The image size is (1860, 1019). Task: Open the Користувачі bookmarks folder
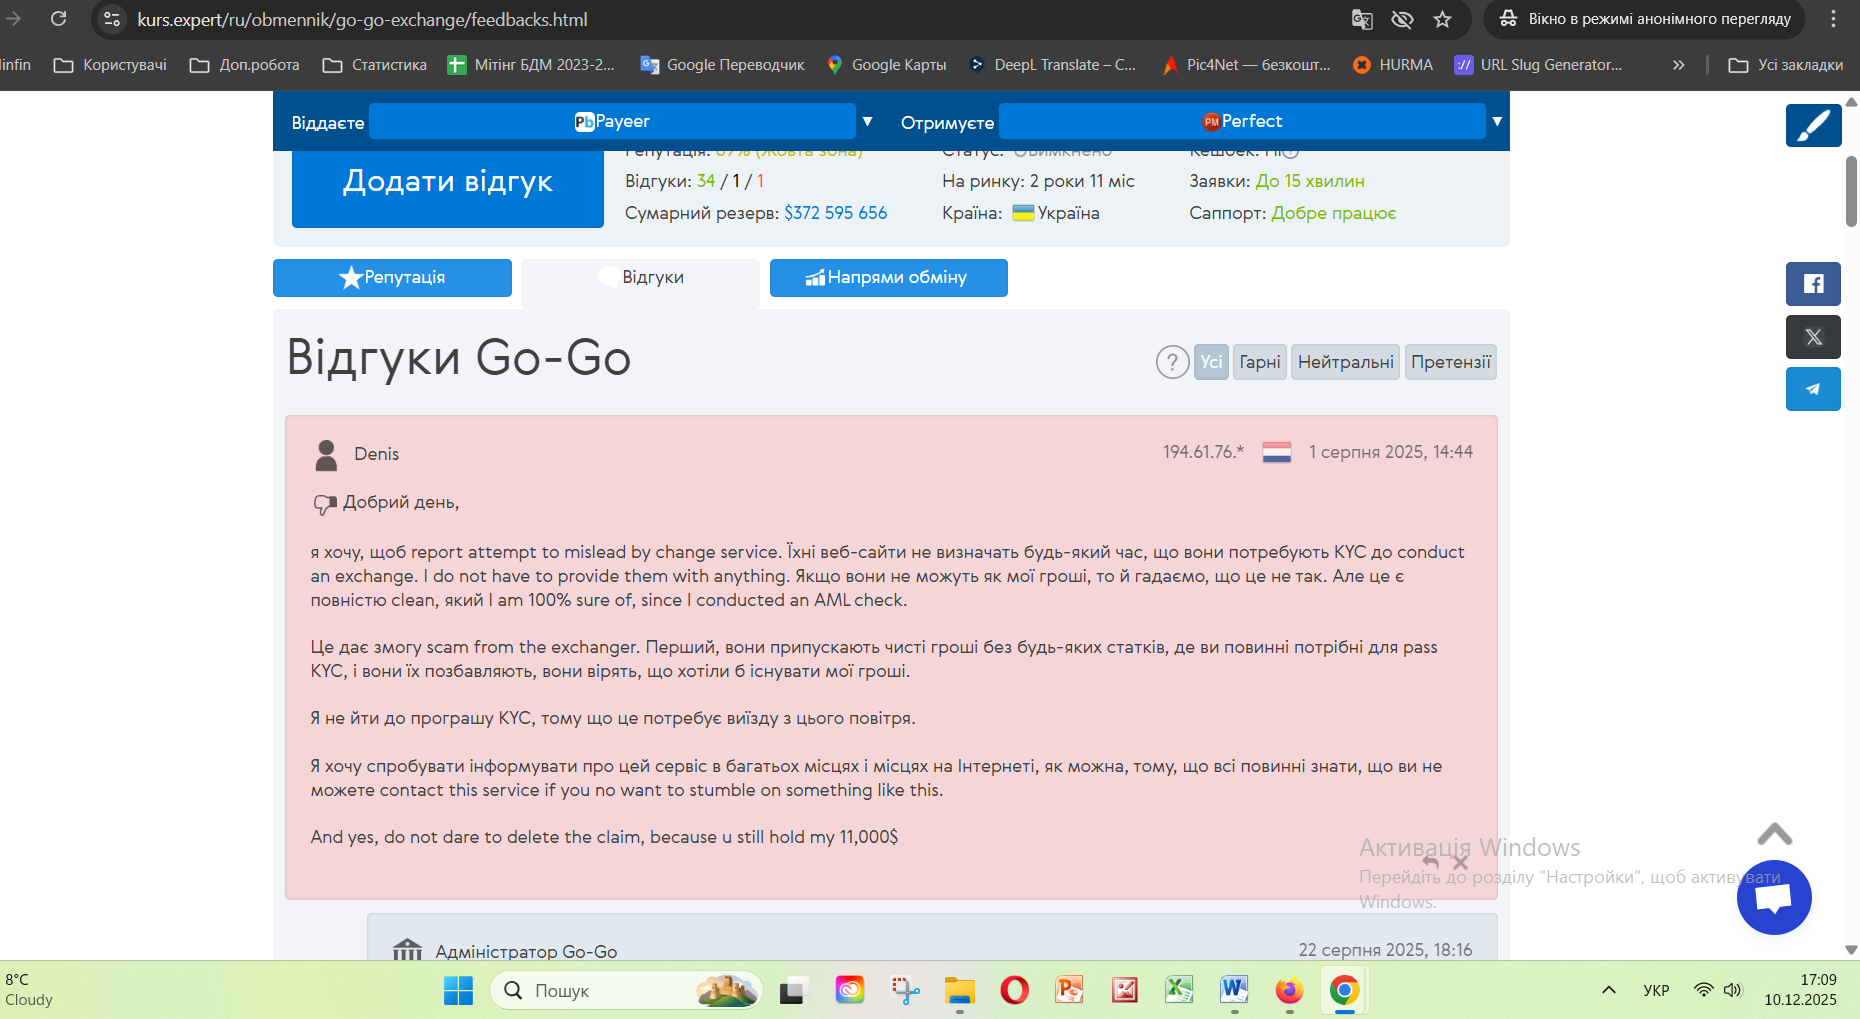coord(110,65)
